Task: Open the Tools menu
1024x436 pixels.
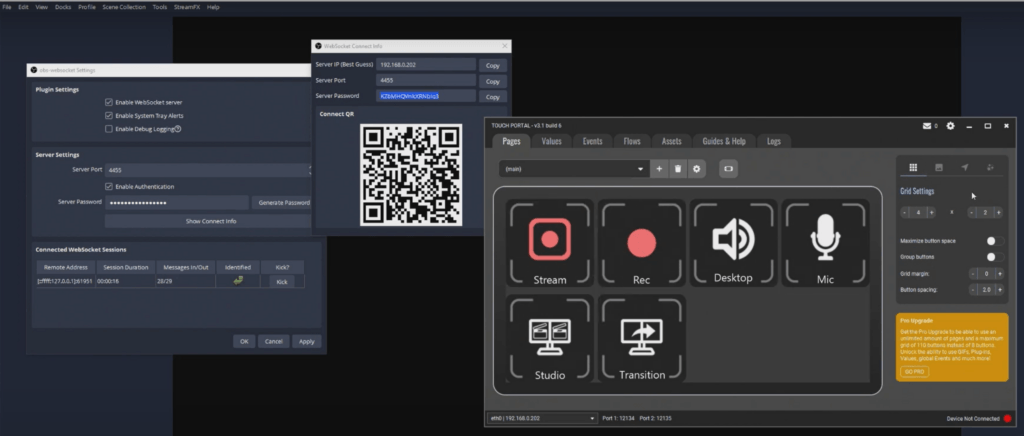Action: (x=160, y=7)
